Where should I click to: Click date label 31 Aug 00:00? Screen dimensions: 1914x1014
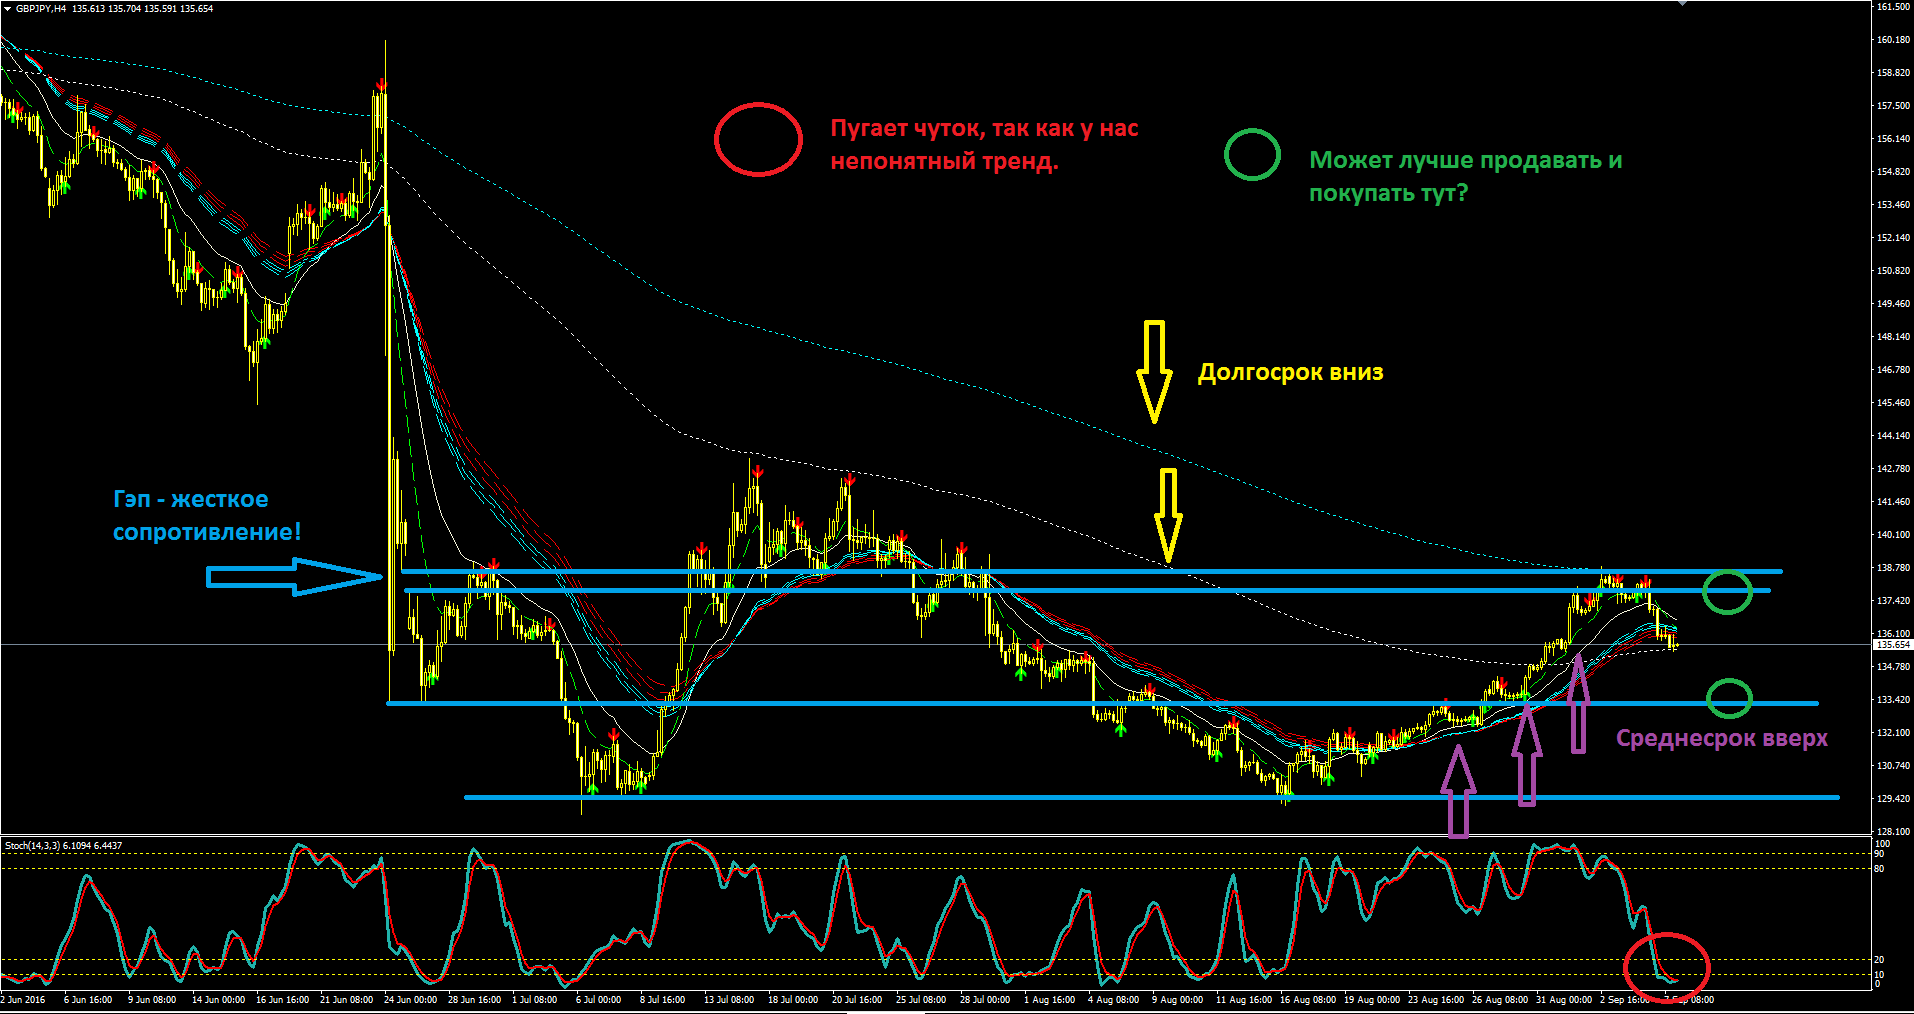[x=1564, y=1000]
